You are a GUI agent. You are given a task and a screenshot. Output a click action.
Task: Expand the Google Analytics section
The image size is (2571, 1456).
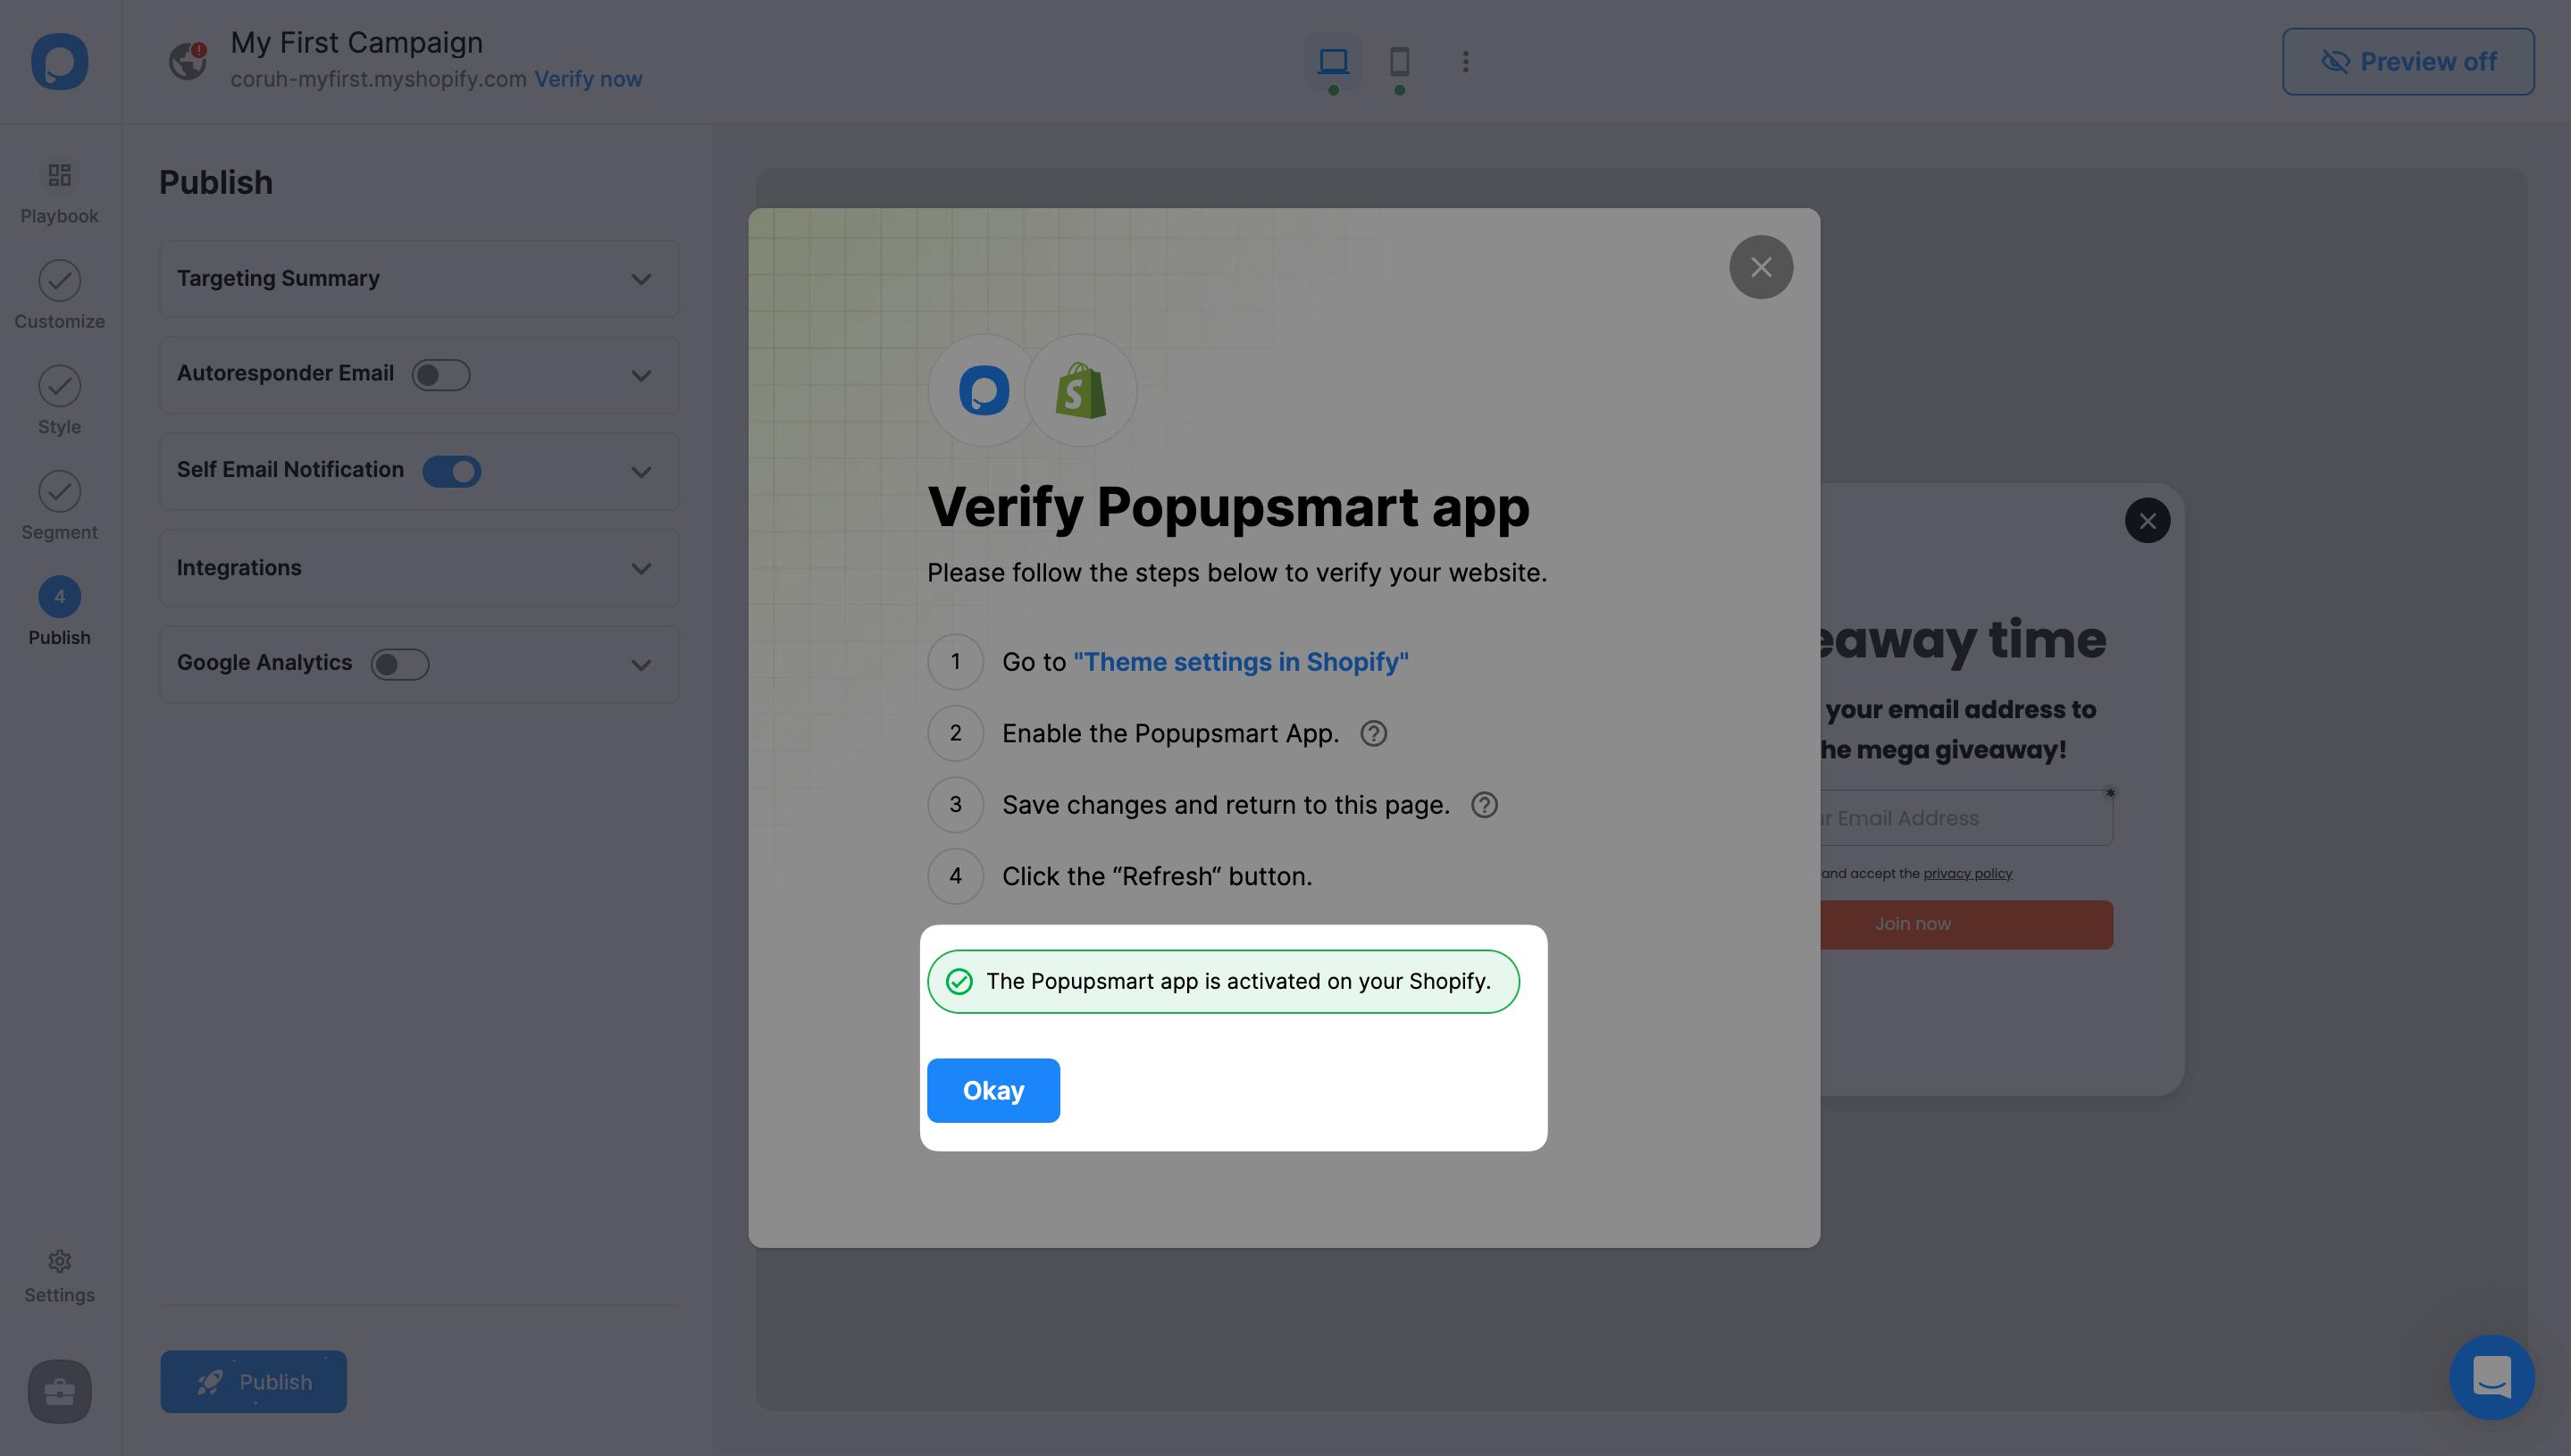(x=641, y=665)
